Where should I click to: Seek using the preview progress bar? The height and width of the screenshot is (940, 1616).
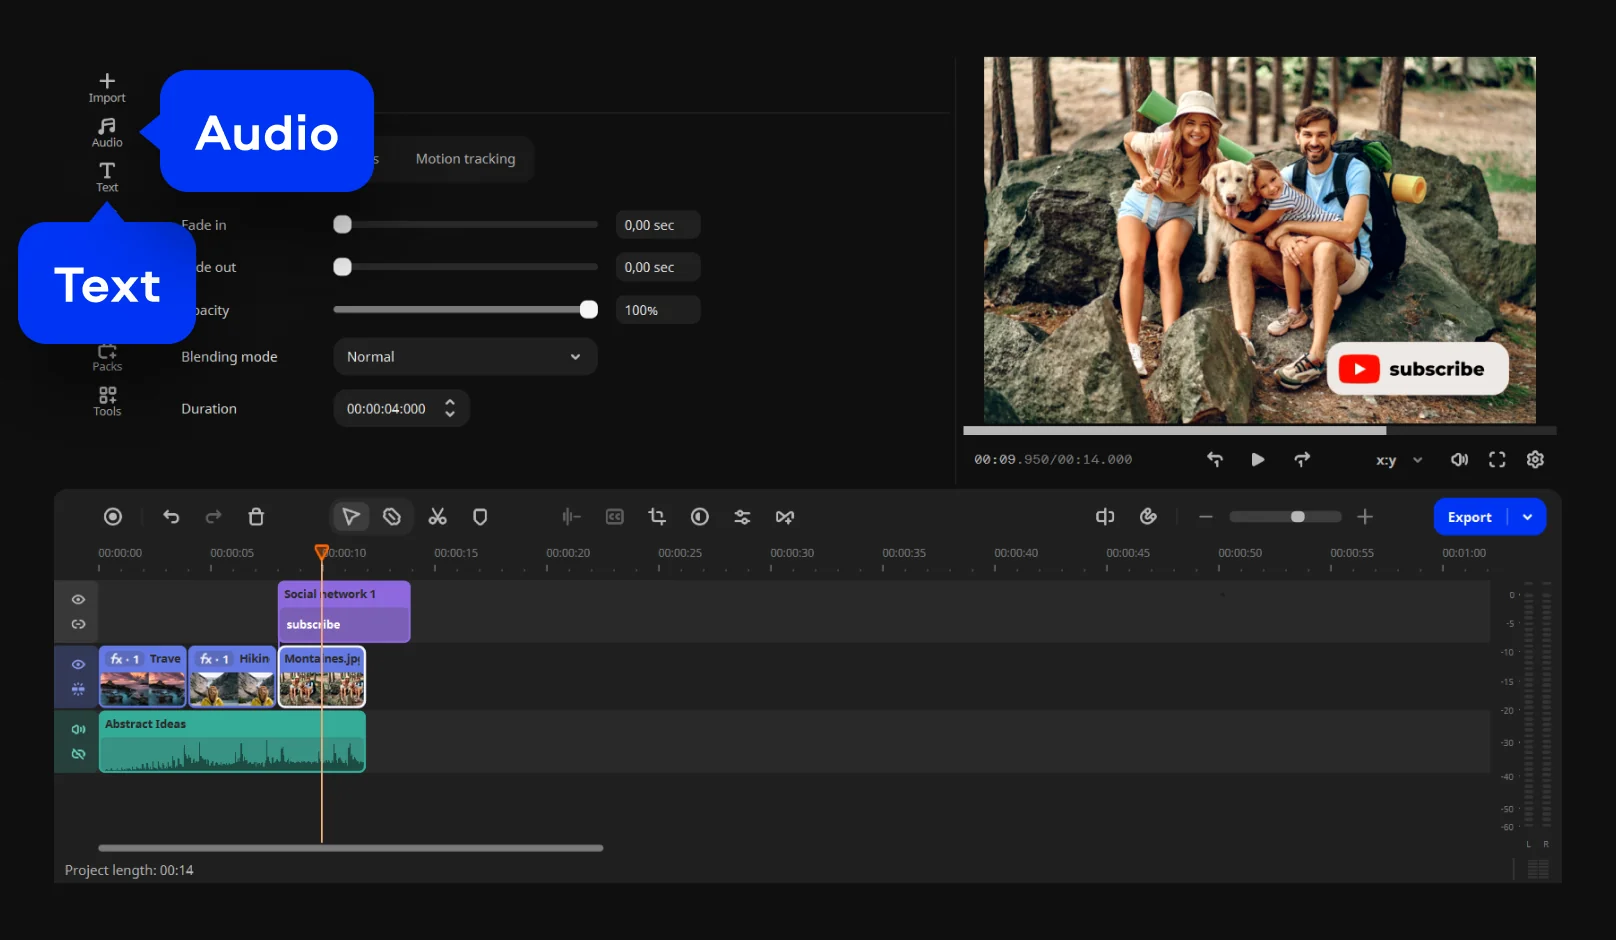[x=1260, y=431]
